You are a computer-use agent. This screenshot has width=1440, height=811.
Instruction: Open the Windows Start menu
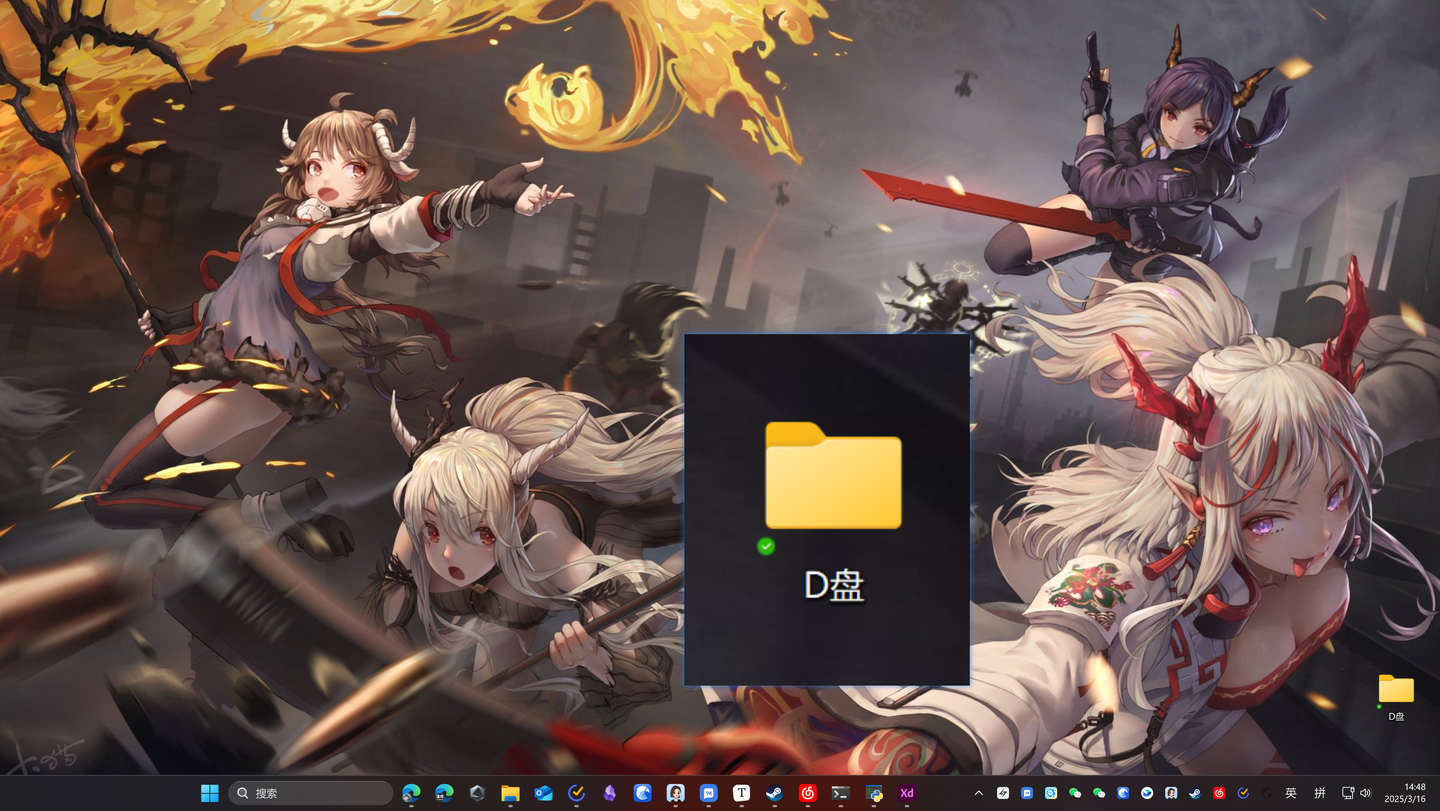[209, 793]
